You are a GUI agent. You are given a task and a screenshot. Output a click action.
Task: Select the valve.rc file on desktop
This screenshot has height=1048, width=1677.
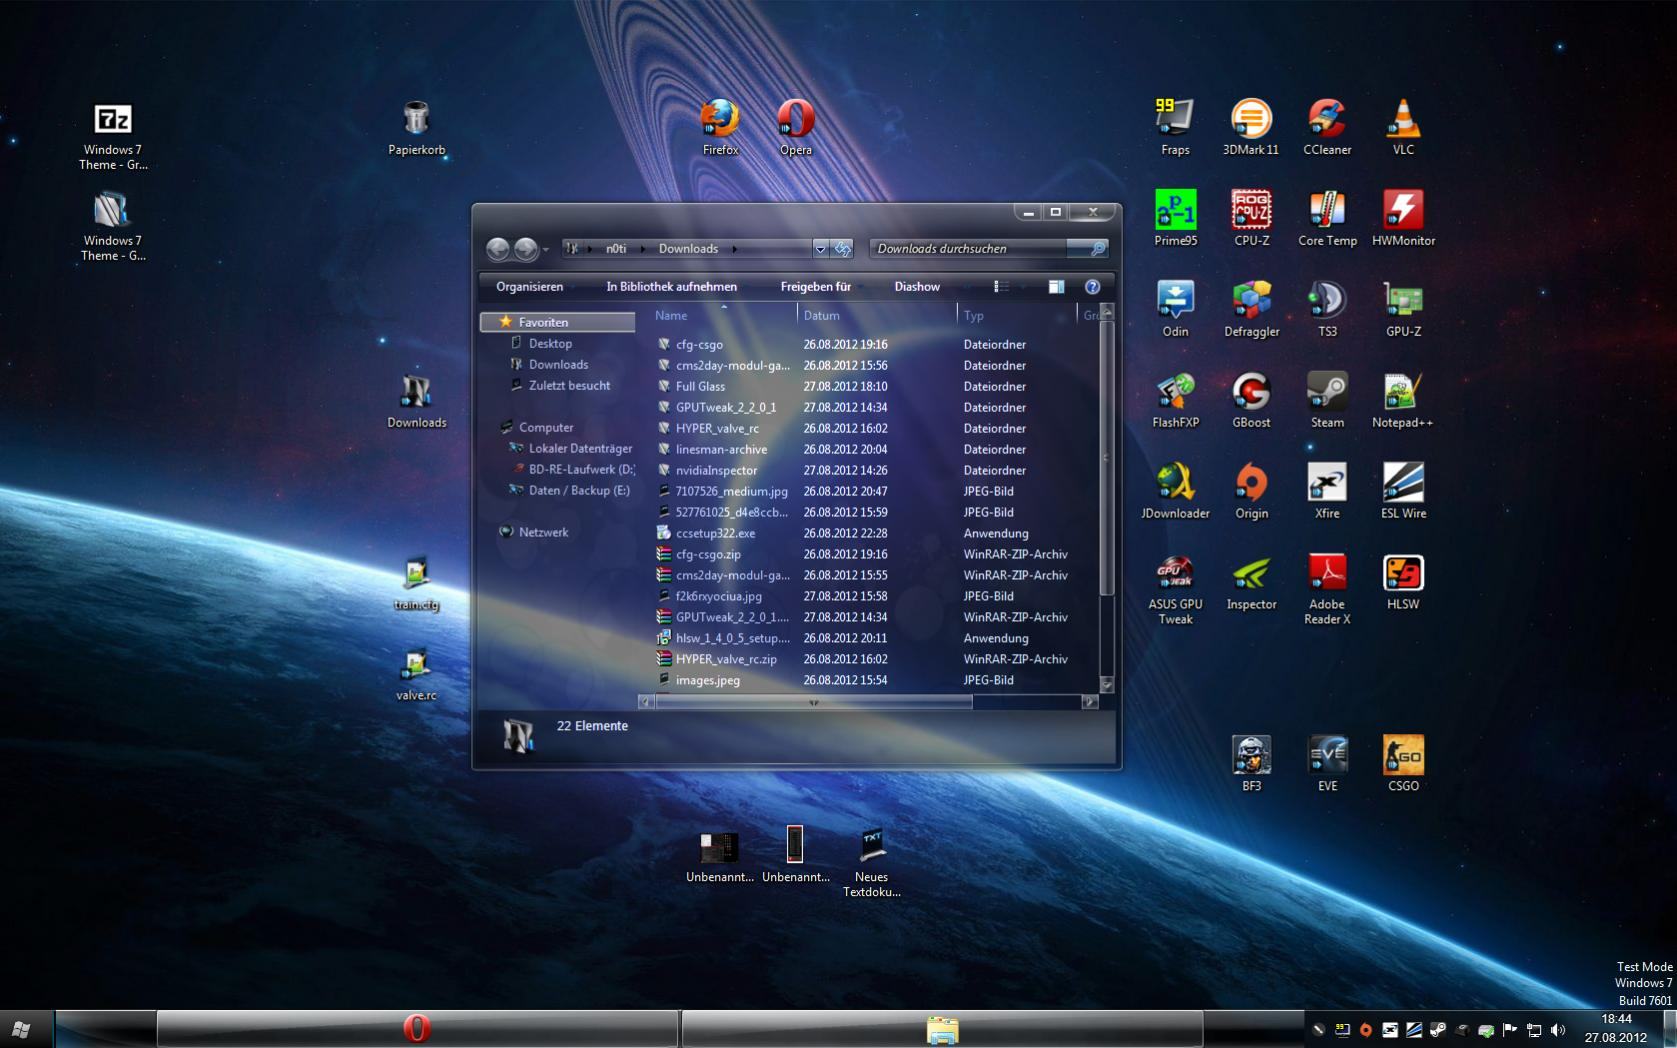416,674
